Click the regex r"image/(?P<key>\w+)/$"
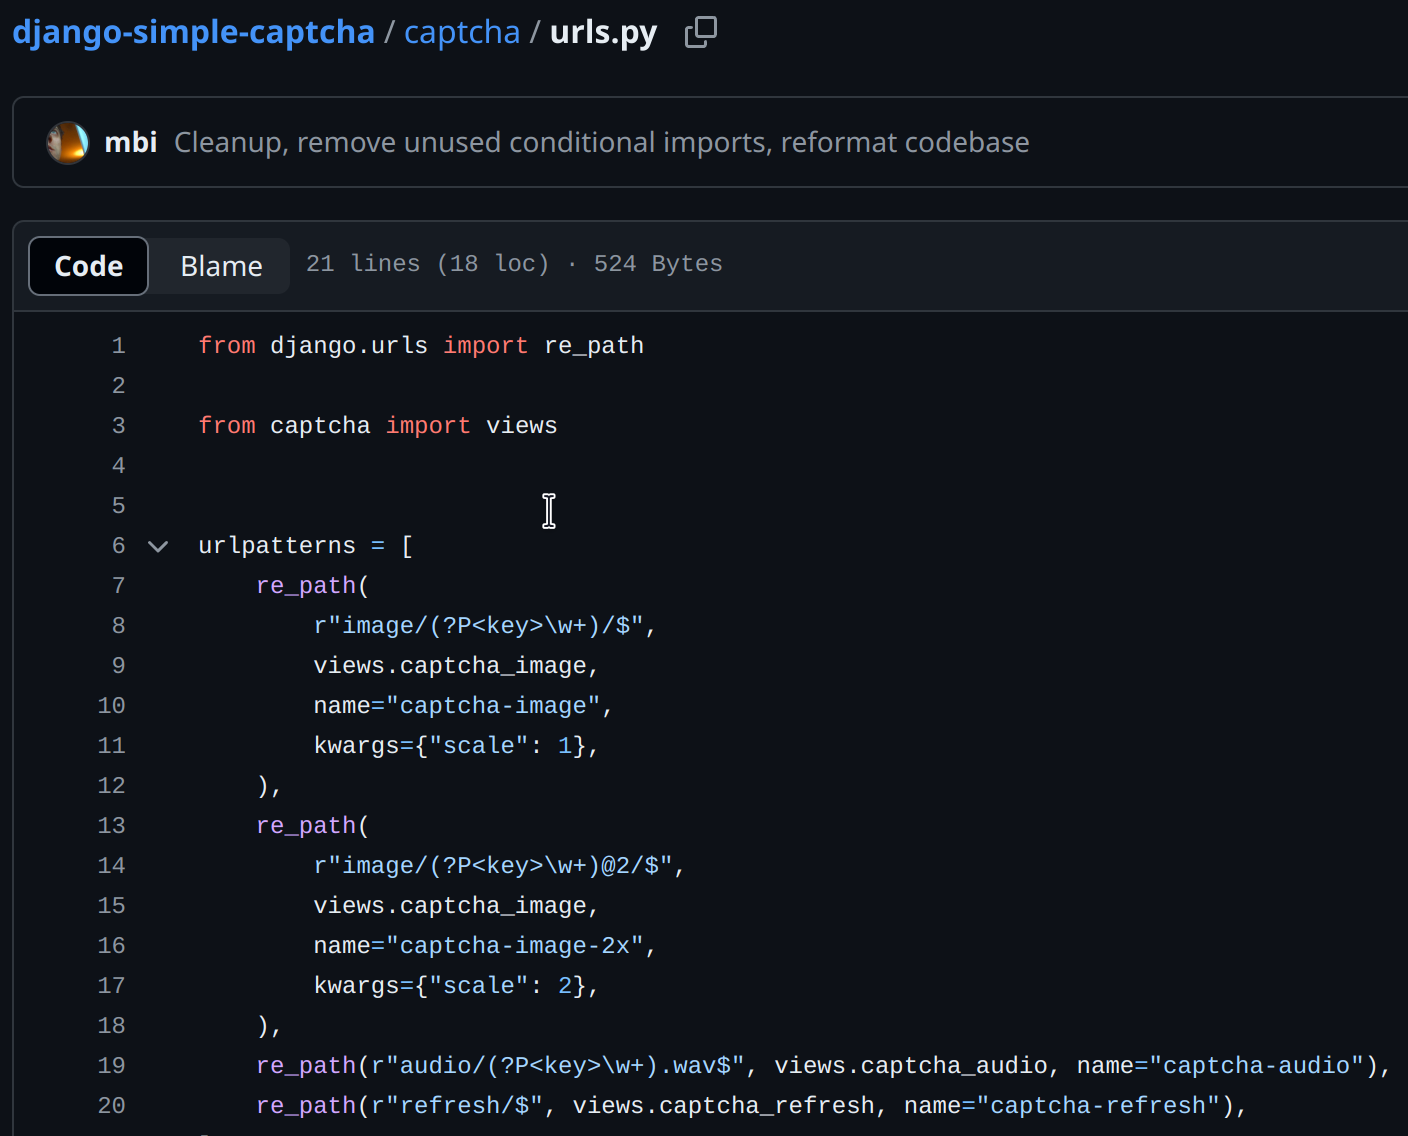Viewport: 1408px width, 1136px height. click(x=478, y=626)
